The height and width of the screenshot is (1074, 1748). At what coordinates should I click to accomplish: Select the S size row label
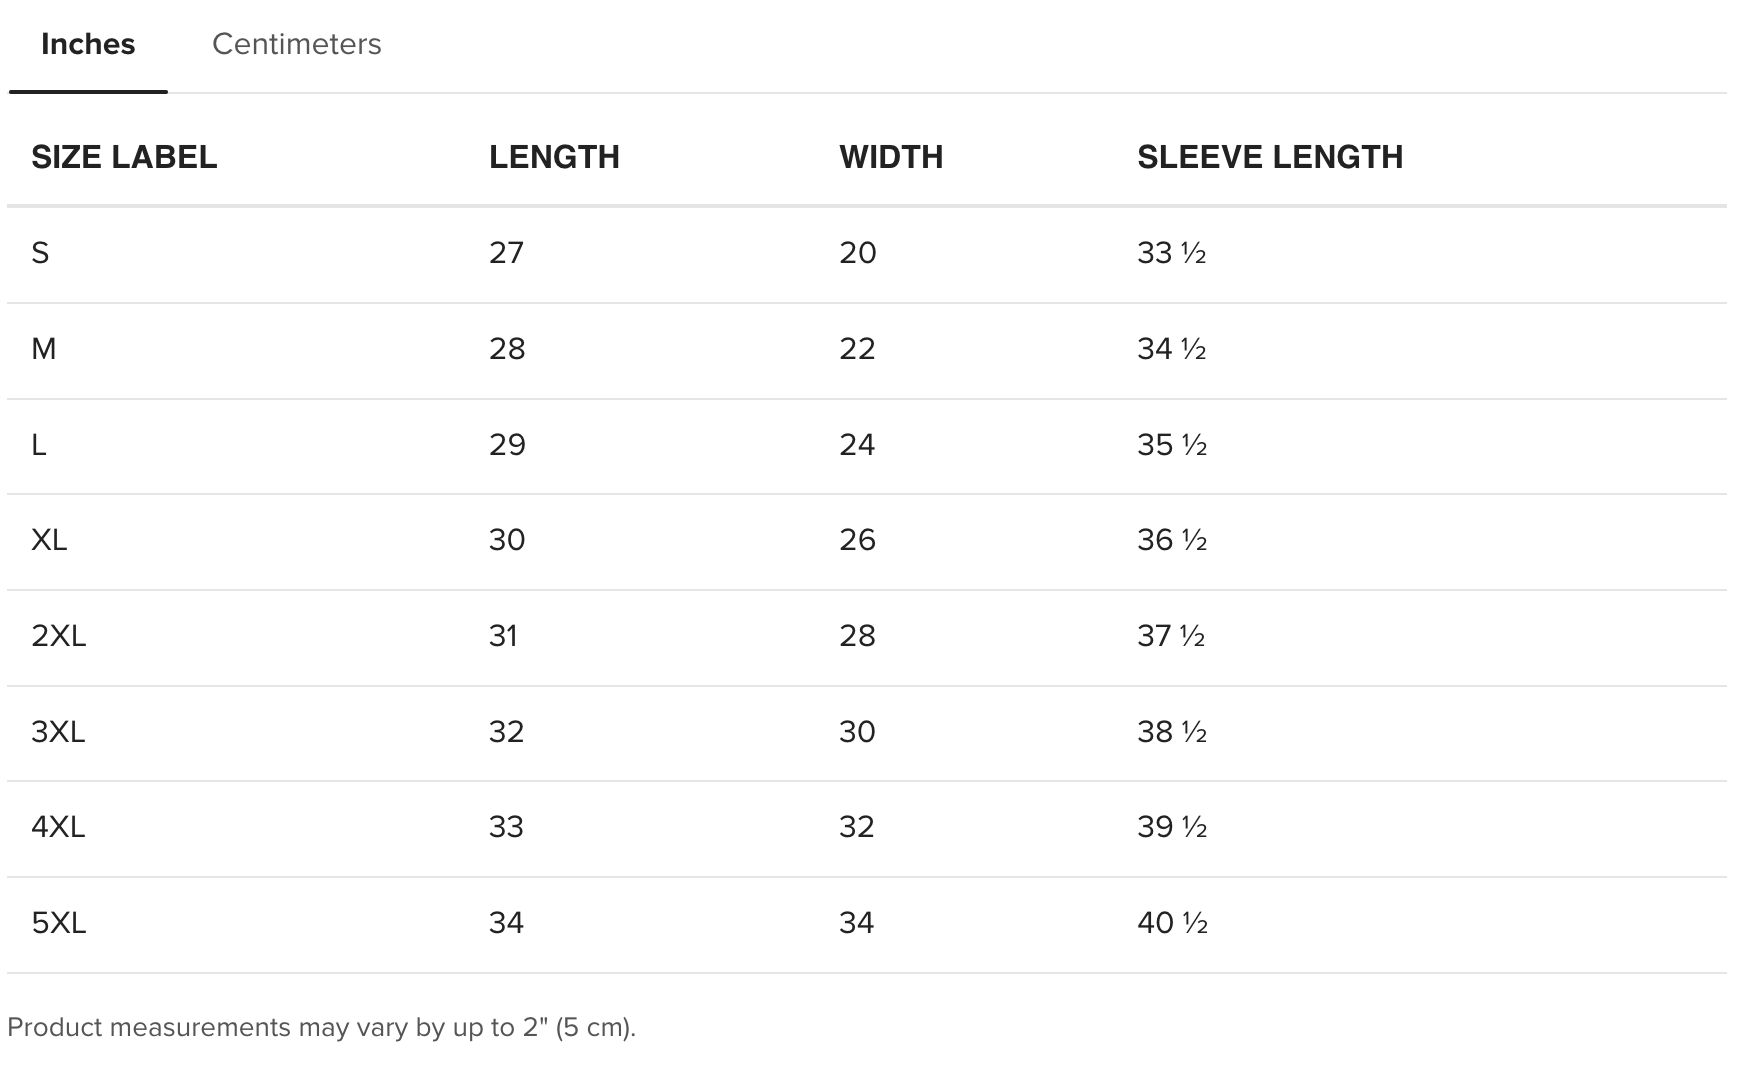coord(40,253)
